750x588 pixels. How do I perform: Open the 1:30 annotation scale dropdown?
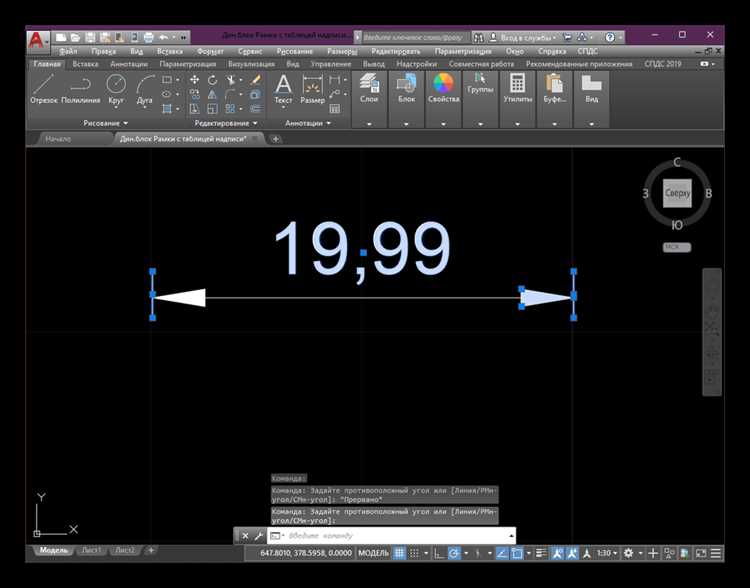607,553
